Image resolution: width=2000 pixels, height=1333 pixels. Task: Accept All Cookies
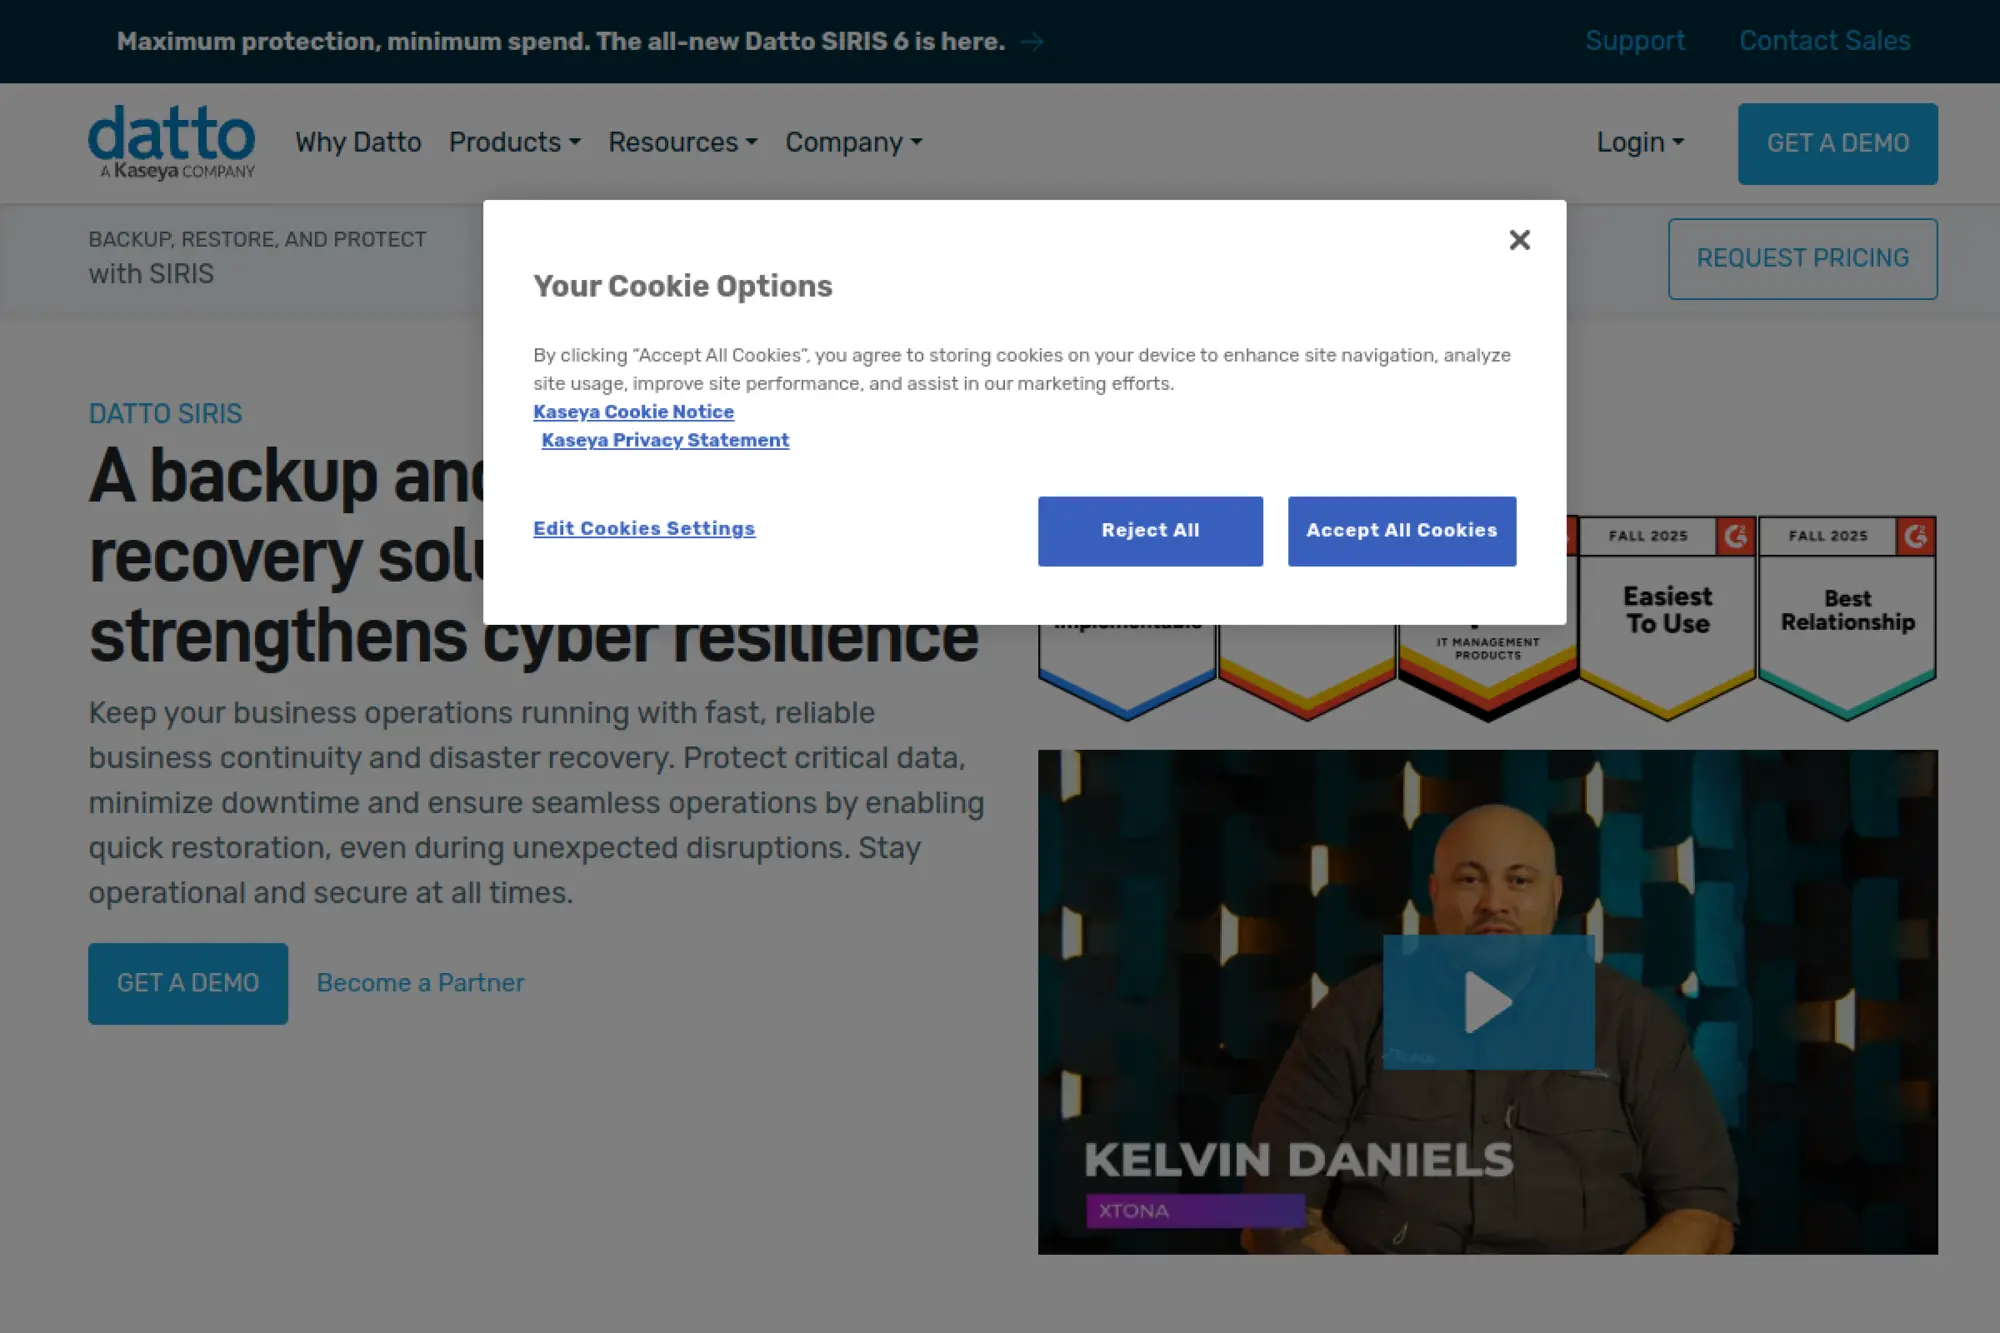pos(1401,531)
